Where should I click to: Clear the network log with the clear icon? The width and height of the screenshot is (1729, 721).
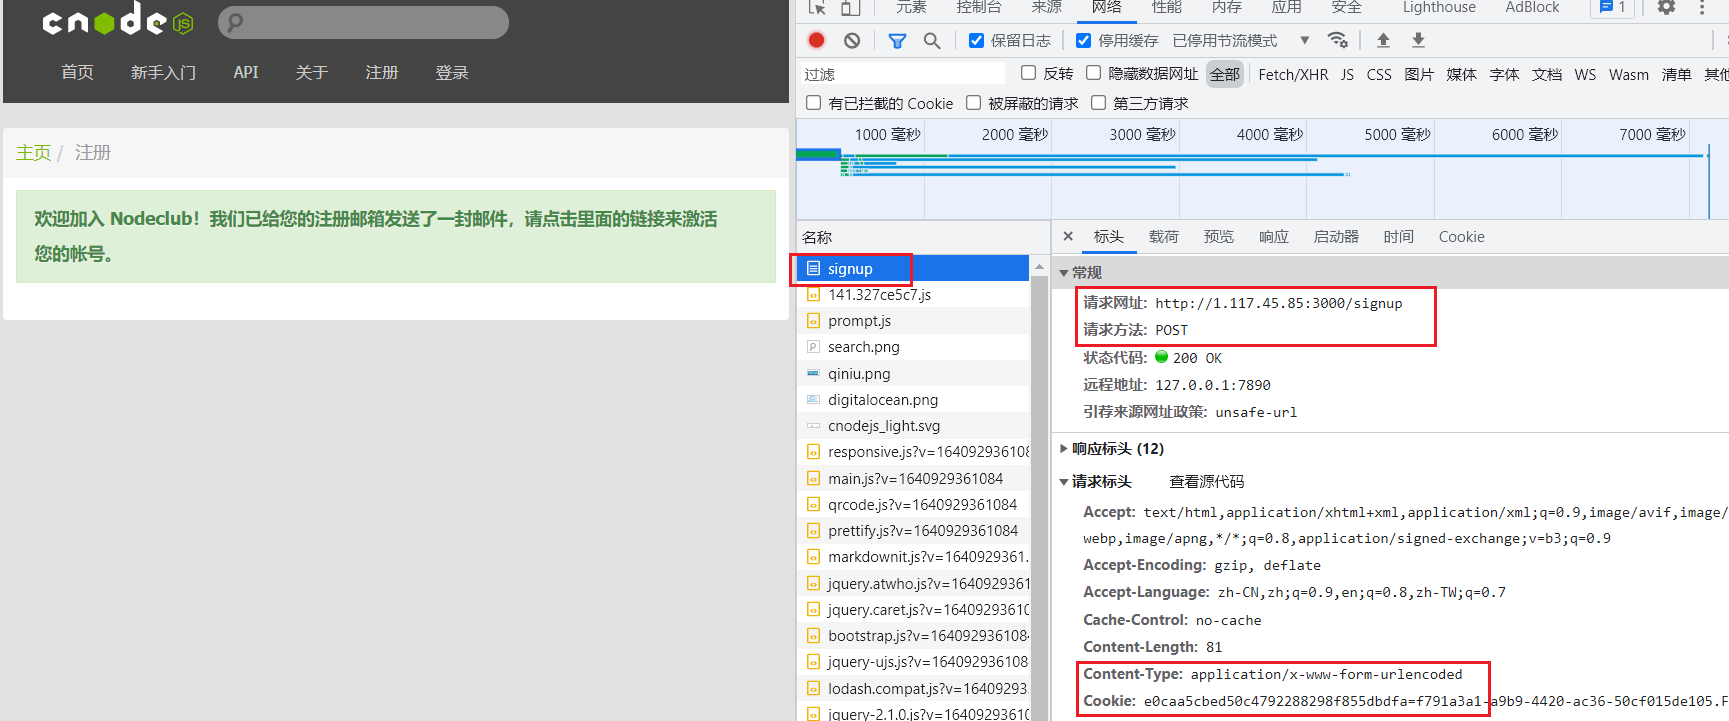(852, 40)
